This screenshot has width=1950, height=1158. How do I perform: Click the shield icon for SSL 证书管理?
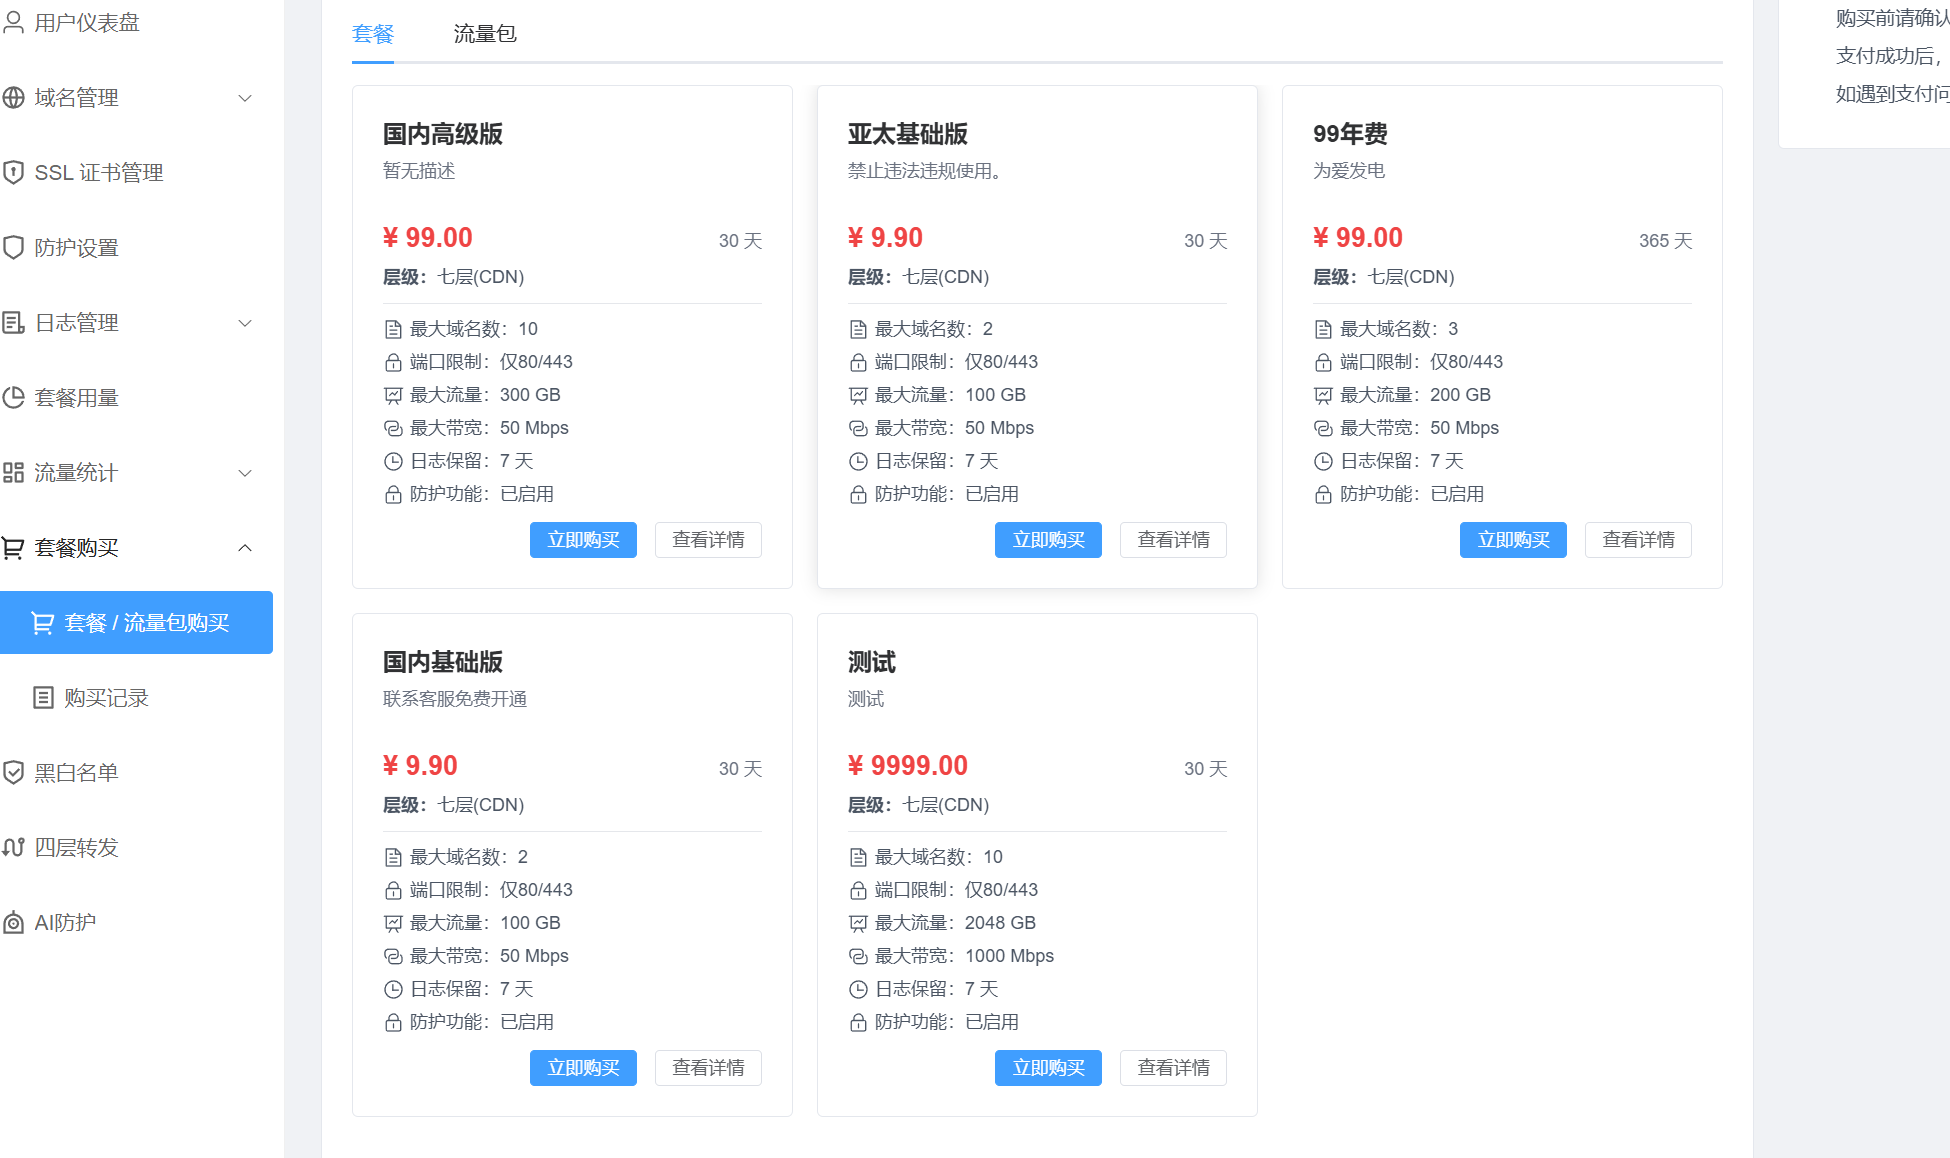[x=13, y=172]
